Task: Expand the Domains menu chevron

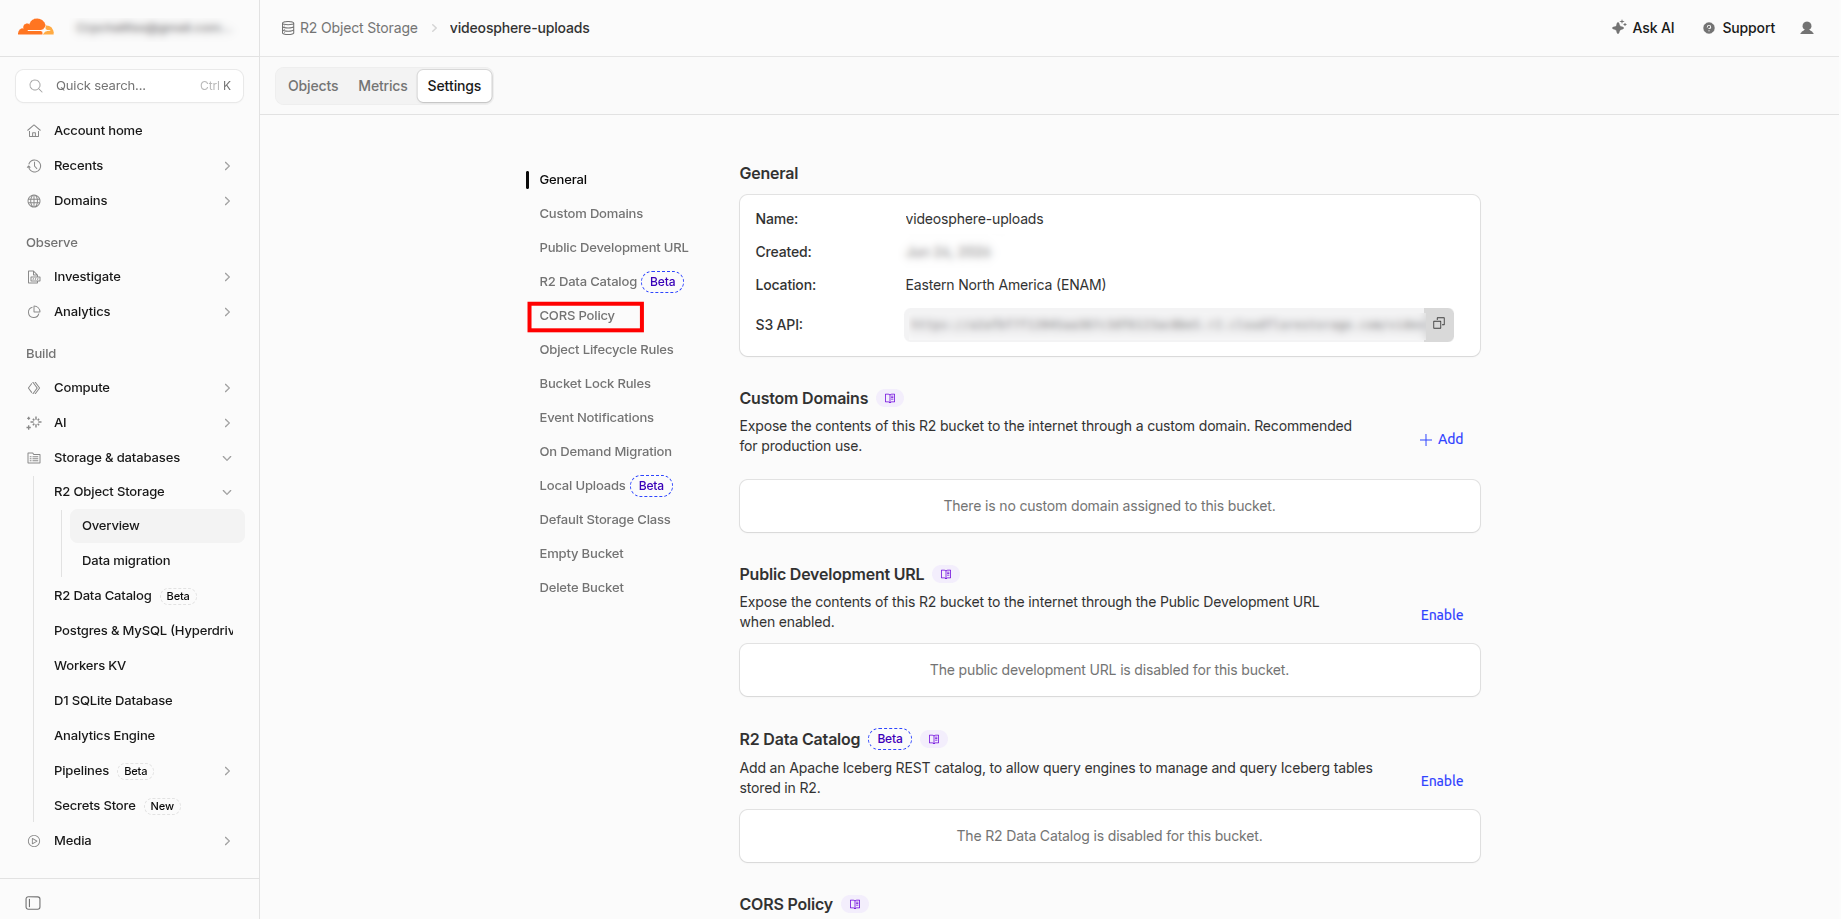Action: 227,201
